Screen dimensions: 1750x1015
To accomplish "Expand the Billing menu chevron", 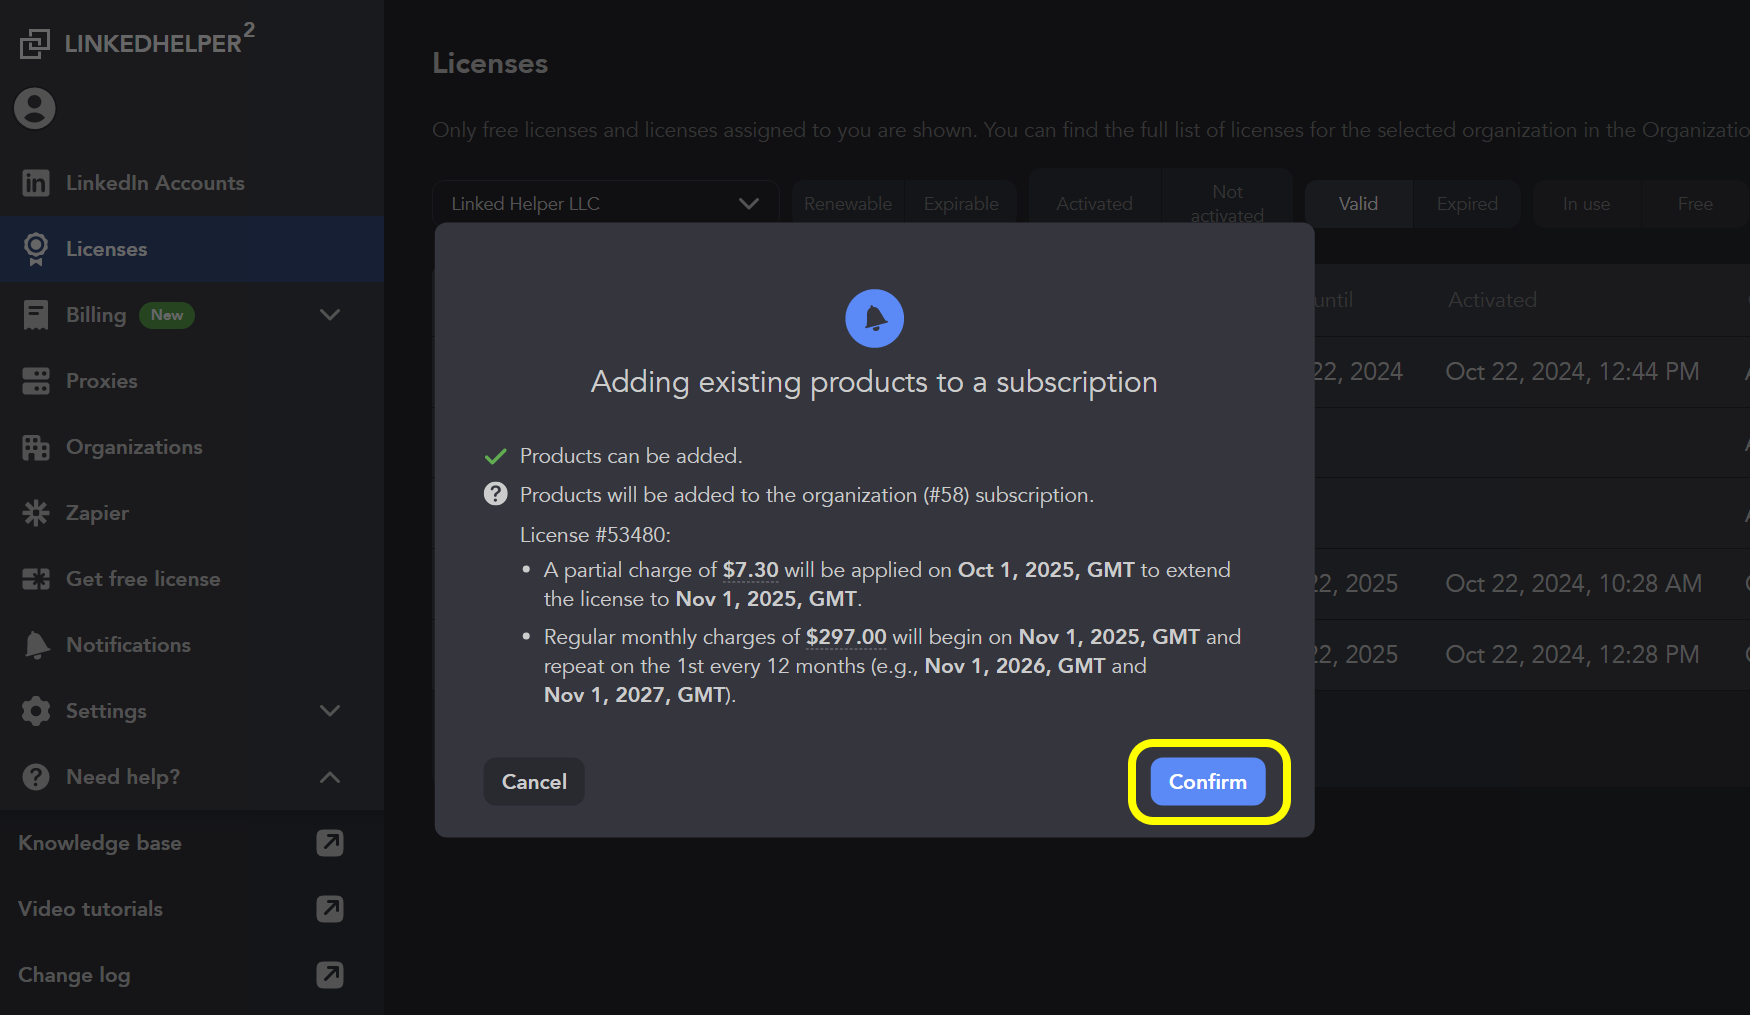I will click(x=330, y=315).
